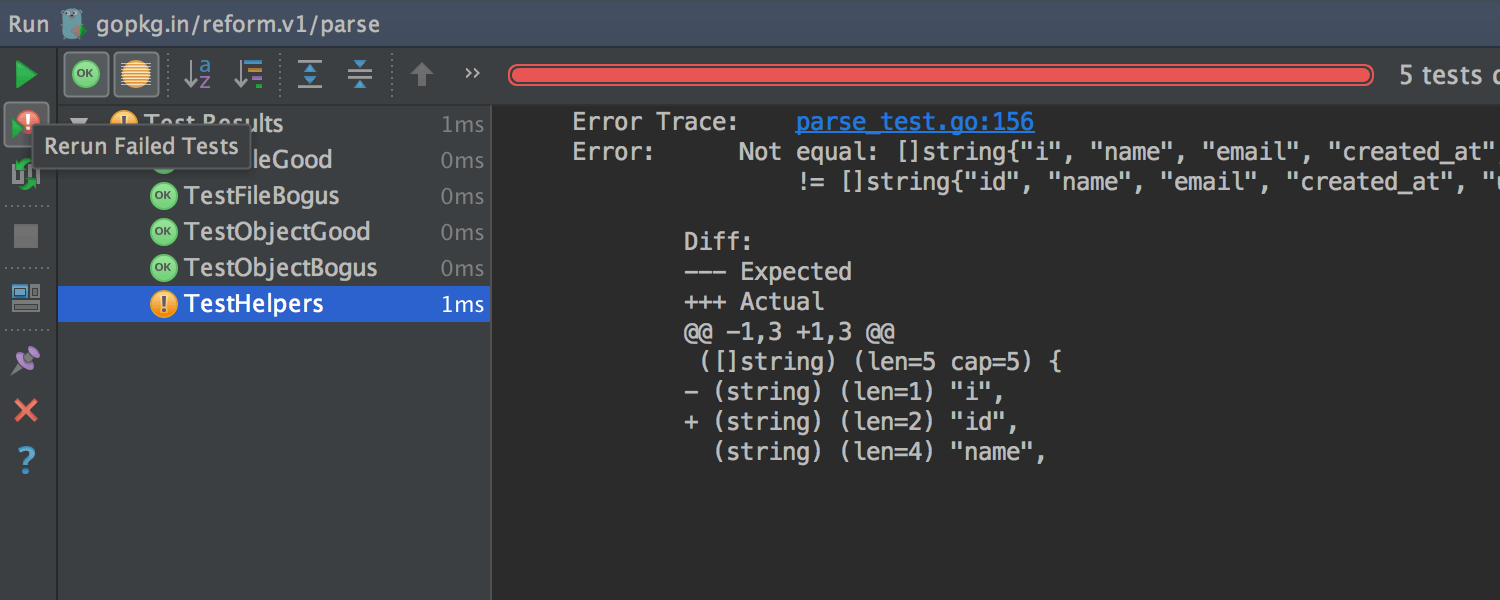Viewport: 1500px width, 600px height.
Task: Toggle the Show Ignored tests striped button
Action: (136, 74)
